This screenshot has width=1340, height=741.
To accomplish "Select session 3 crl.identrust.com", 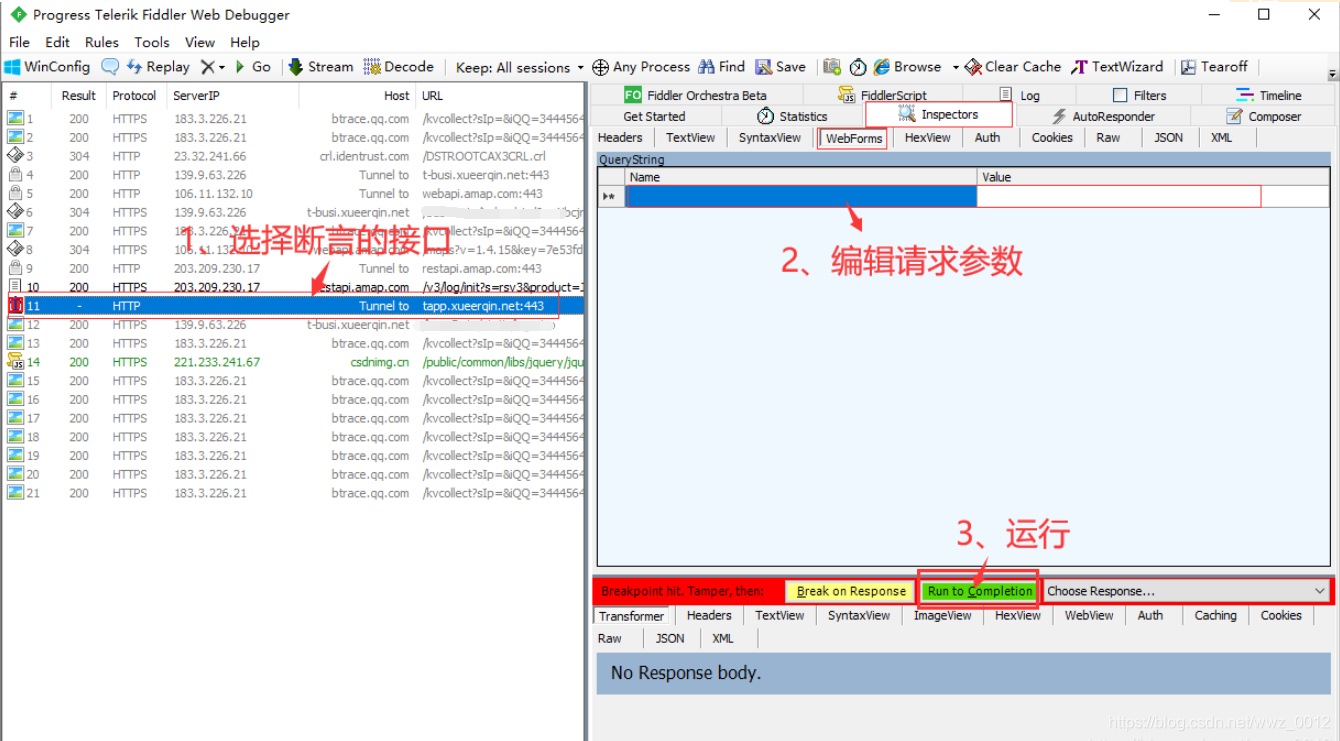I will click(293, 156).
